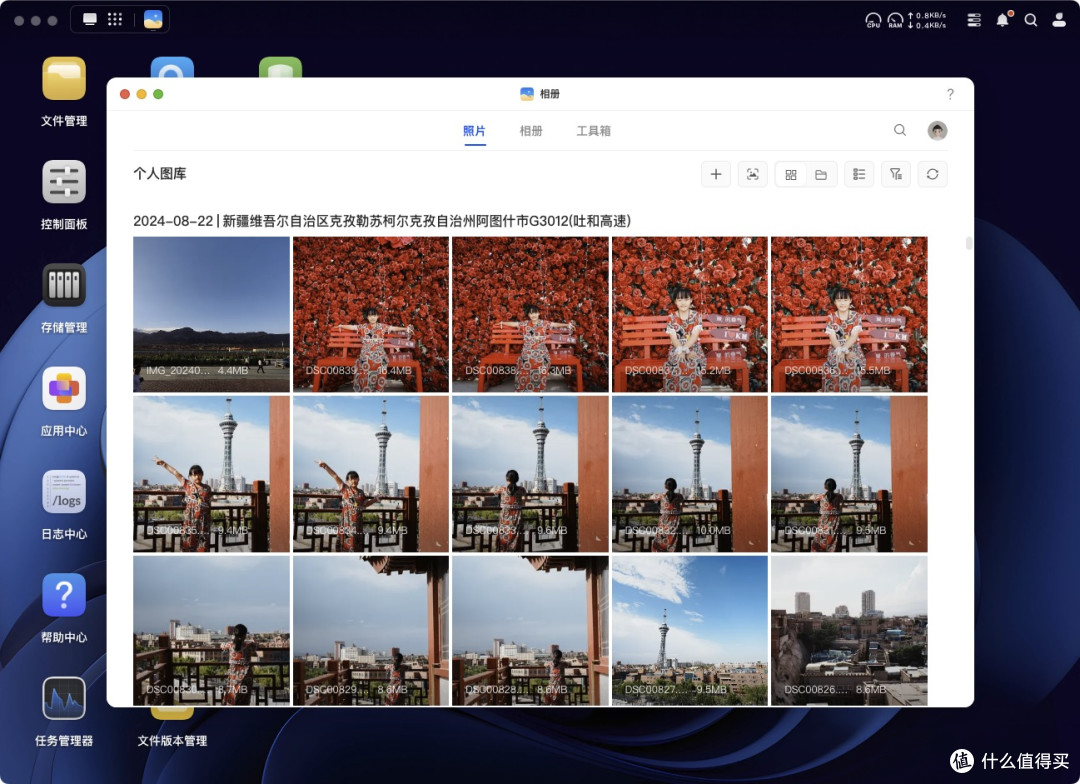
Task: Click the desktop view icon in top bar
Action: coord(90,19)
